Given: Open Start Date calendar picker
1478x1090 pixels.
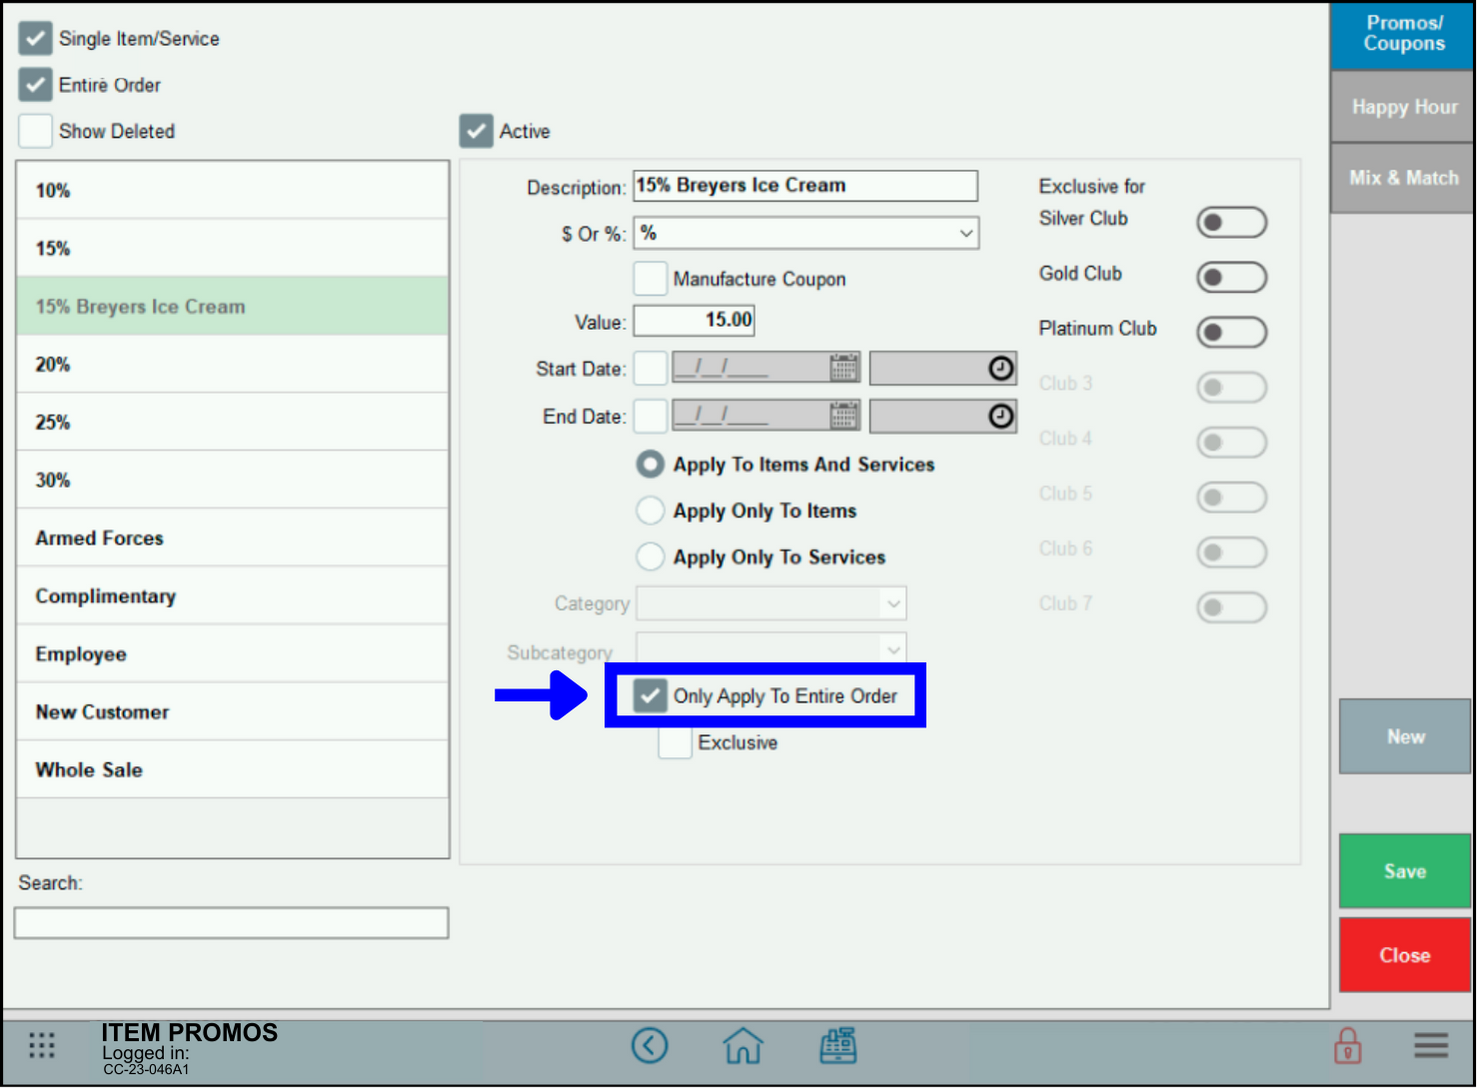Looking at the screenshot, I should click(844, 368).
